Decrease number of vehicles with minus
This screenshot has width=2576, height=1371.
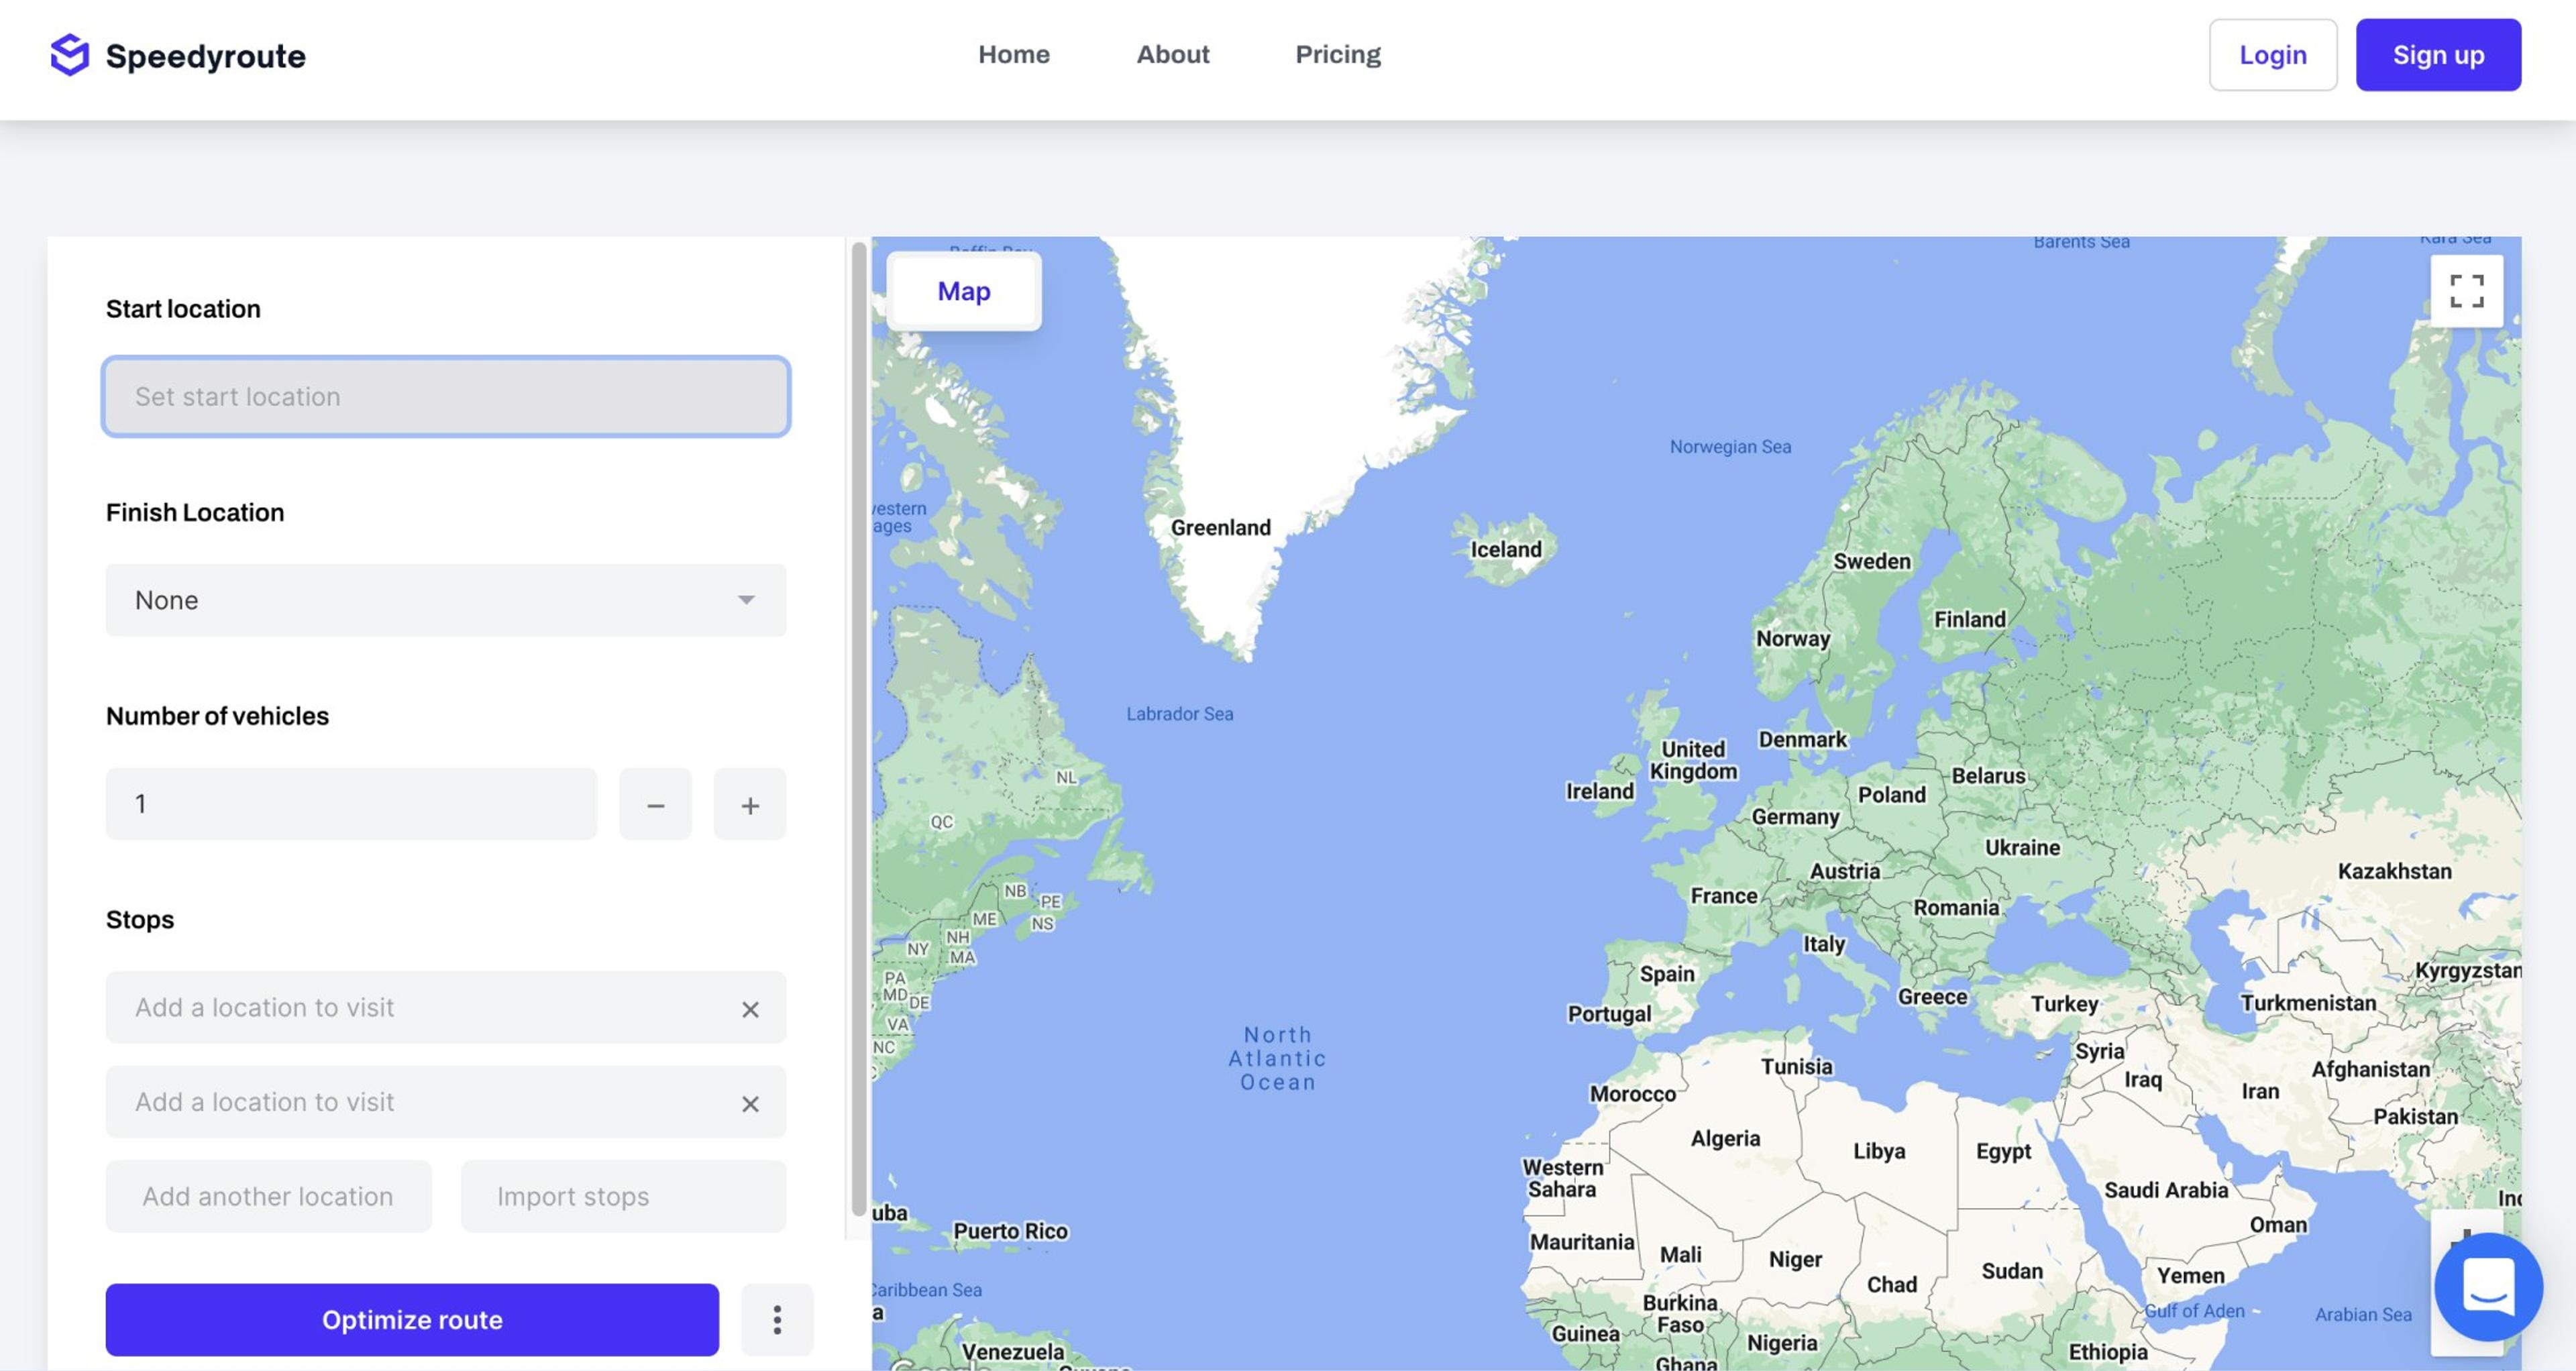click(x=655, y=805)
